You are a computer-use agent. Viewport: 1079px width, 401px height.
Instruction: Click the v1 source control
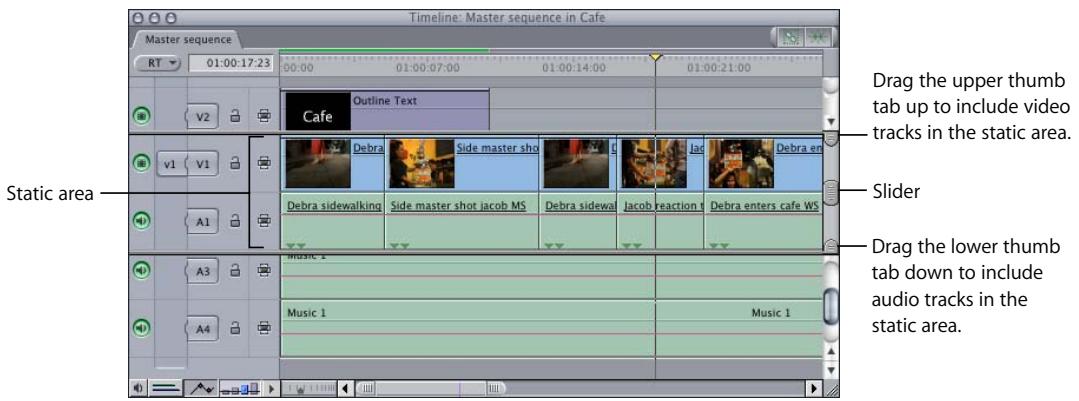point(170,164)
